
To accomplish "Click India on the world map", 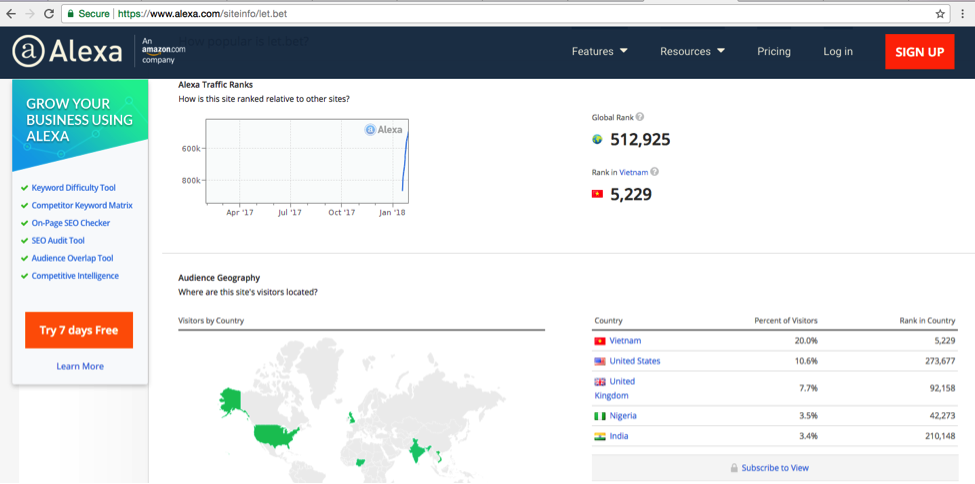I will [x=419, y=452].
